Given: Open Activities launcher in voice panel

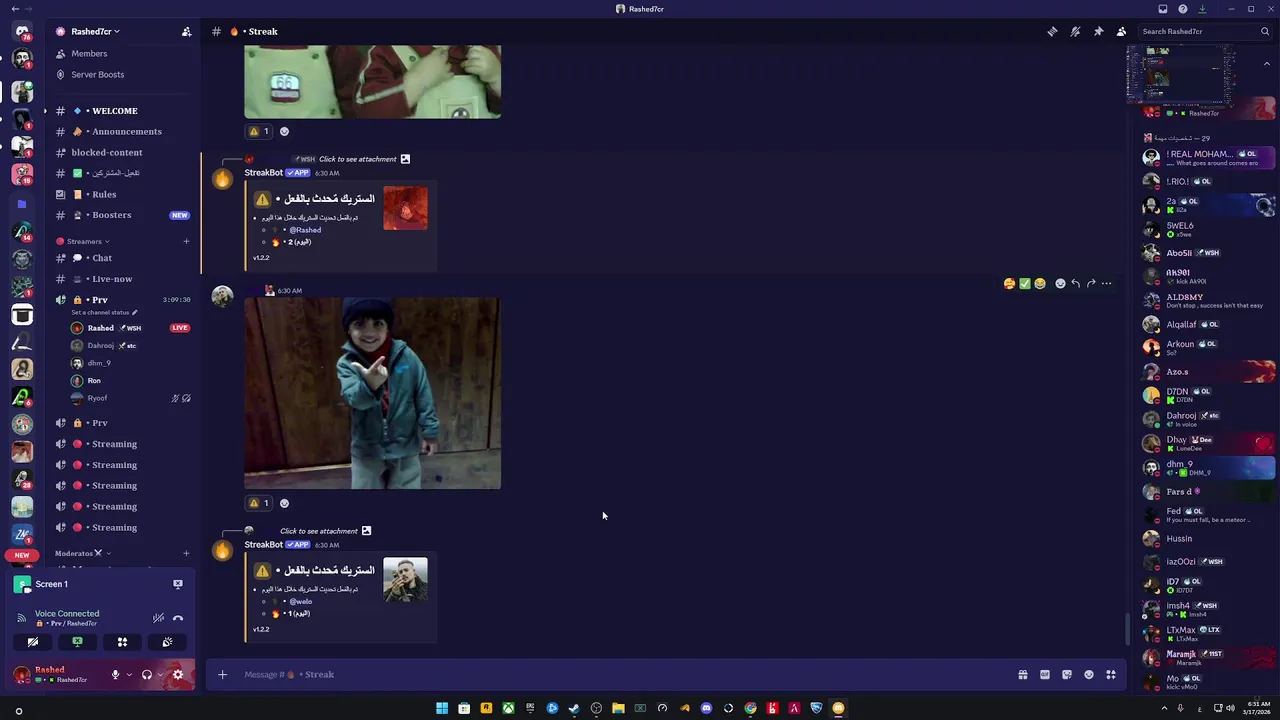Looking at the screenshot, I should click(x=122, y=642).
